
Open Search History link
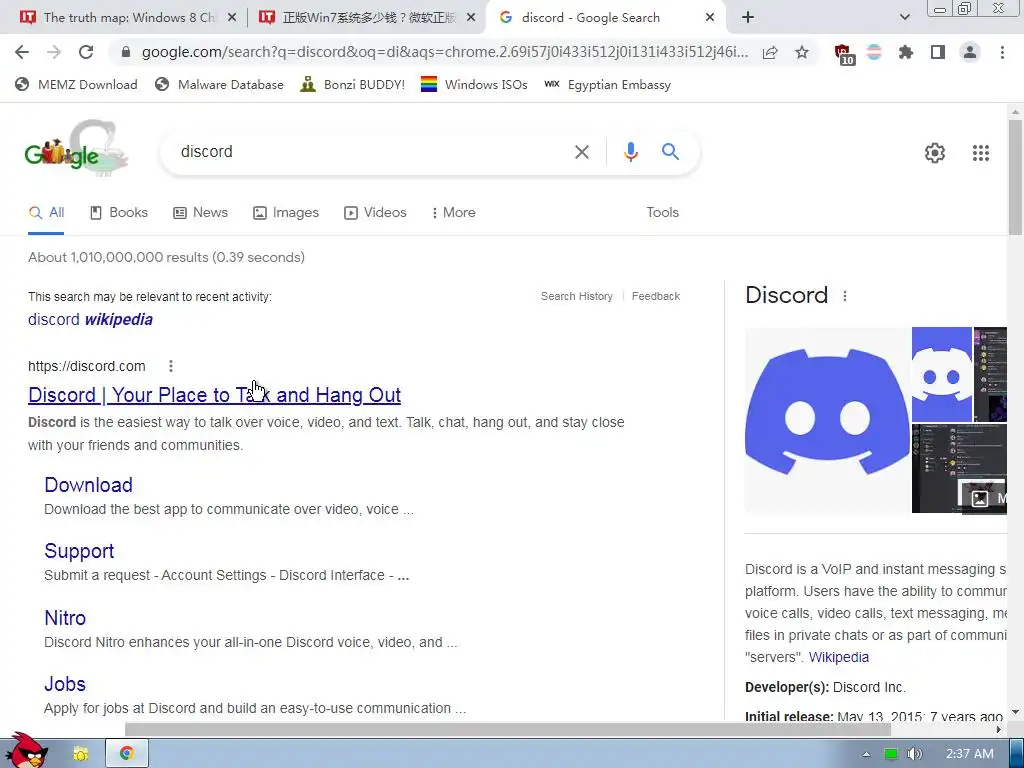pyautogui.click(x=577, y=296)
